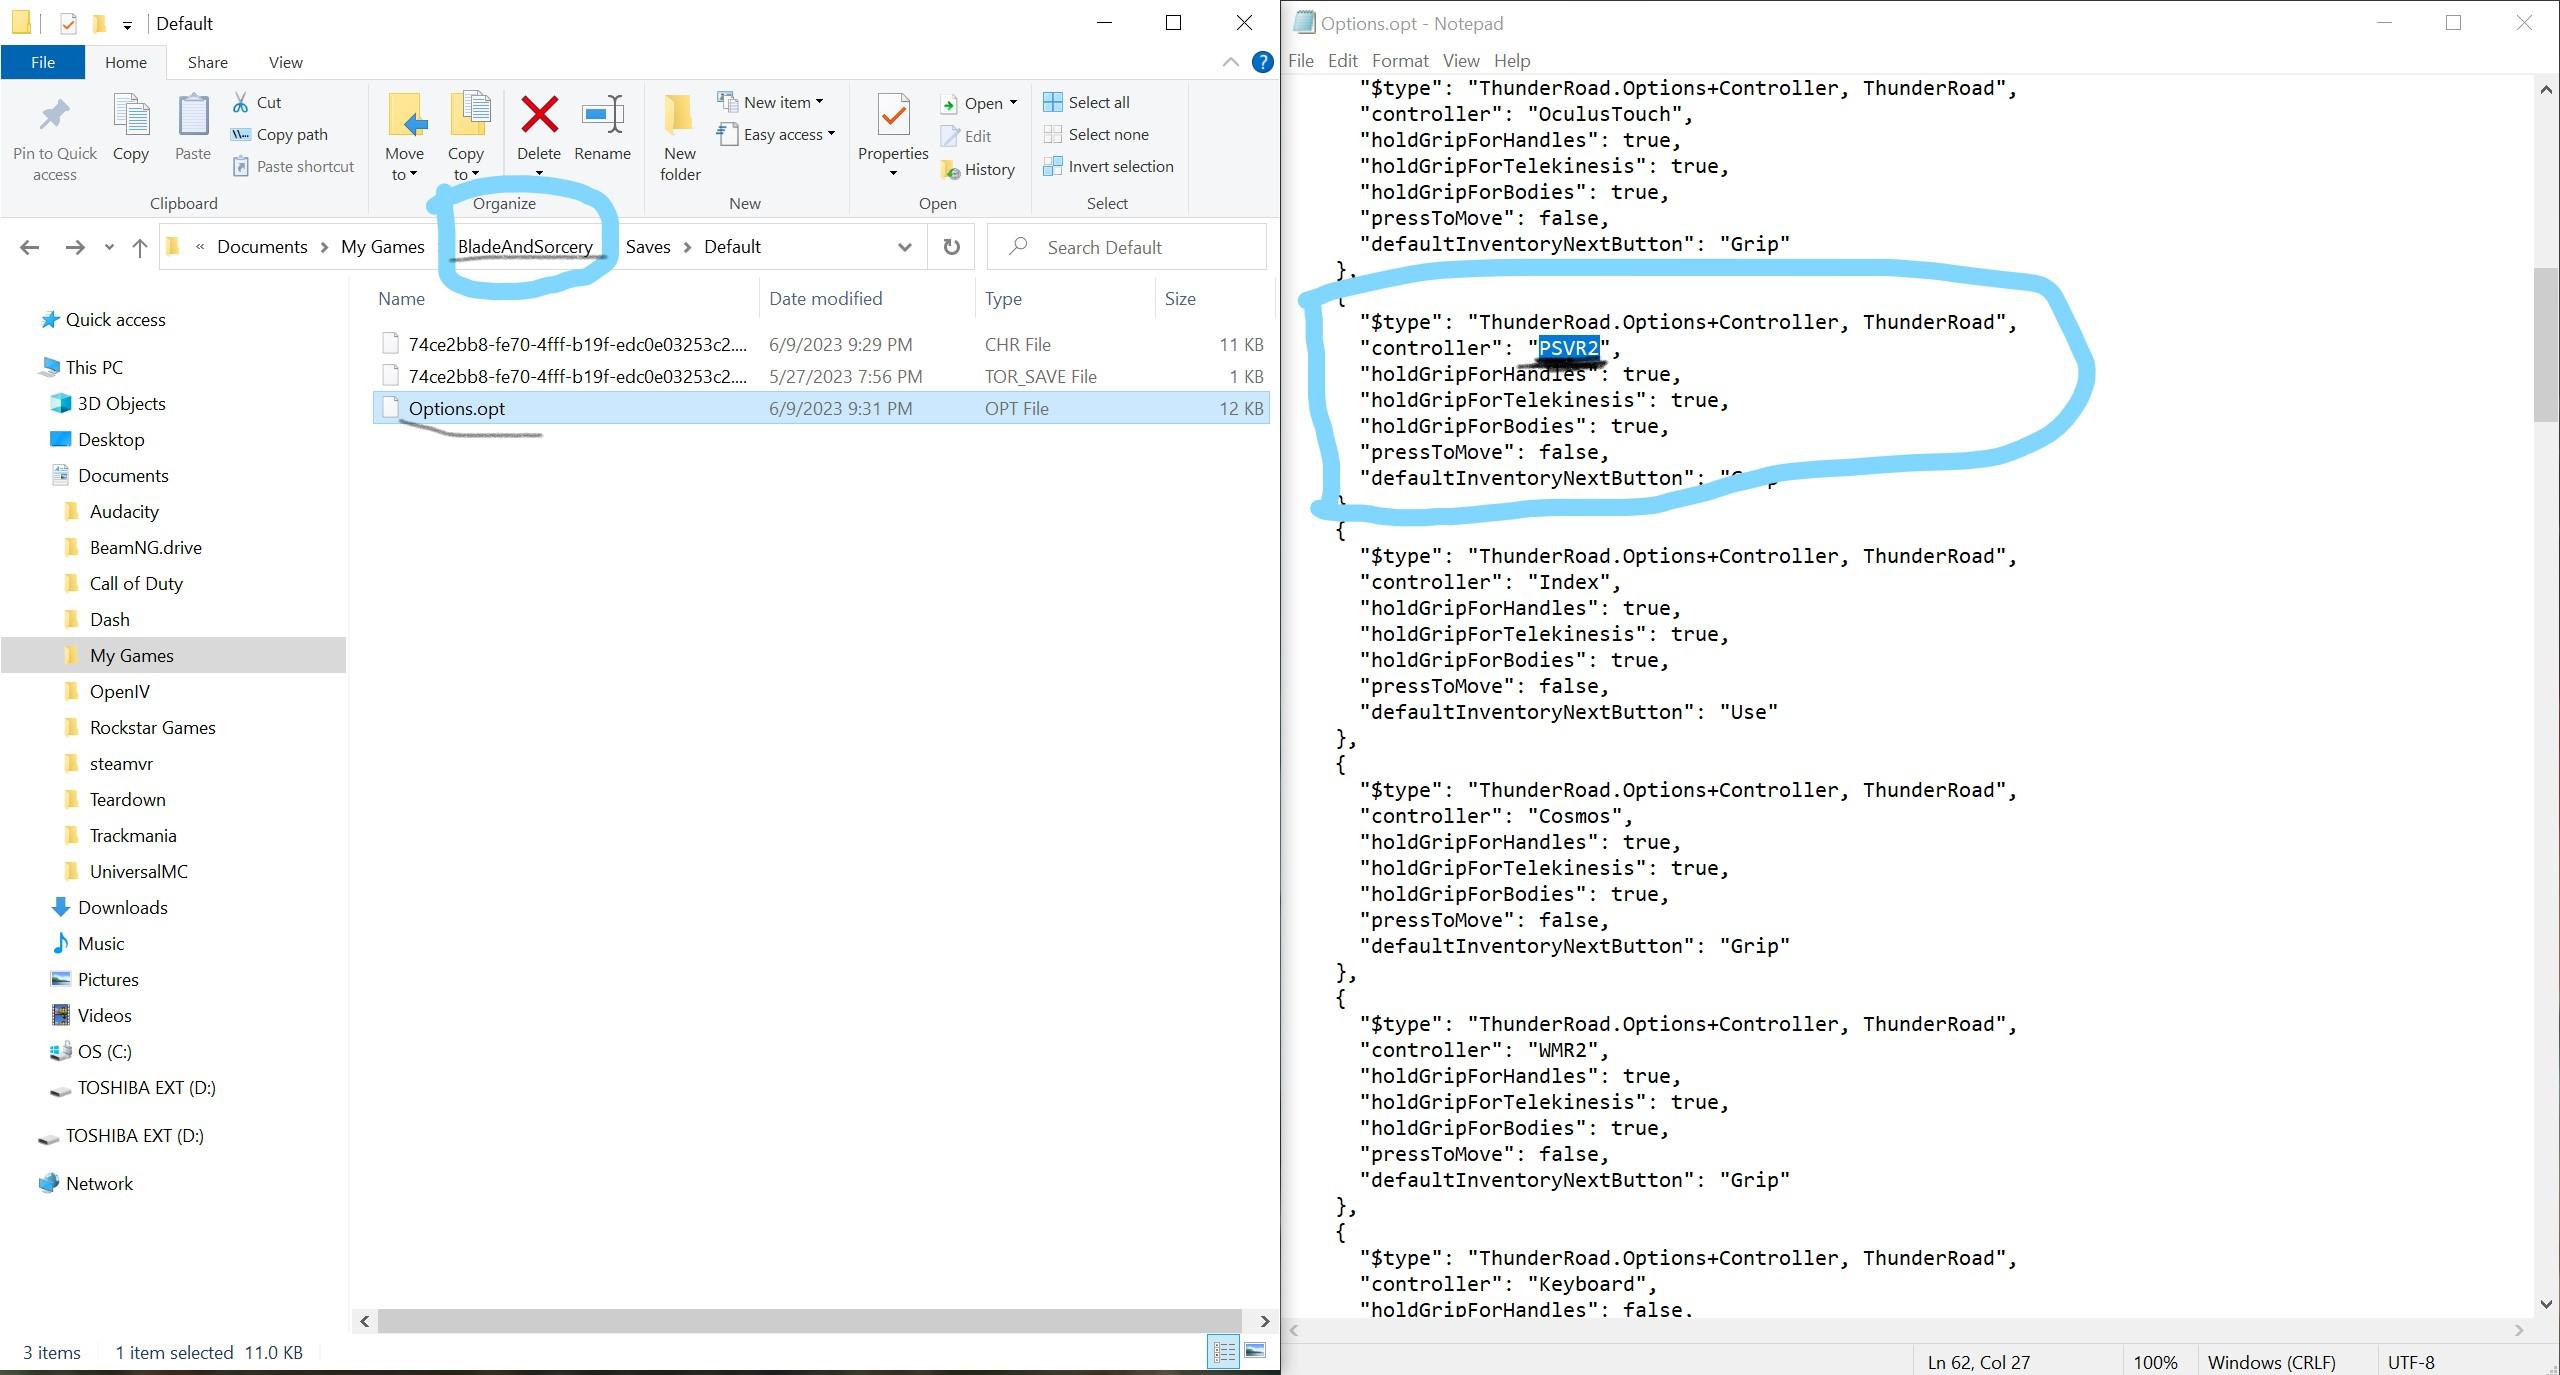The height and width of the screenshot is (1375, 2560).
Task: Click the address bar refresh icon
Action: coord(951,247)
